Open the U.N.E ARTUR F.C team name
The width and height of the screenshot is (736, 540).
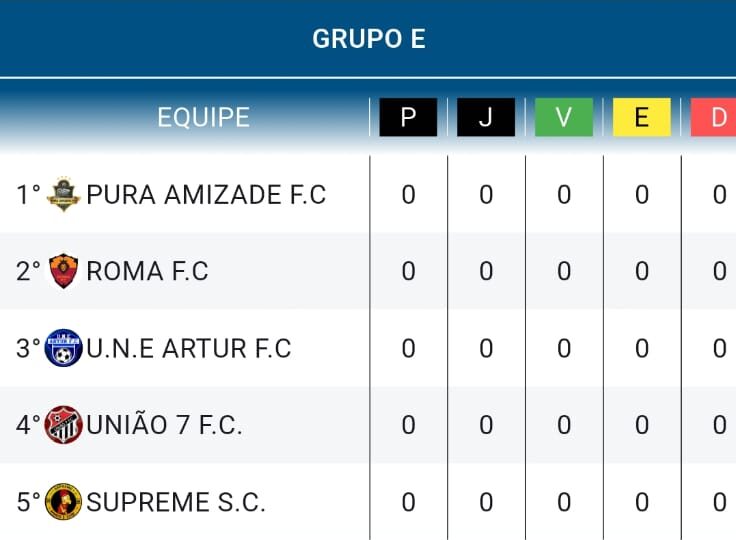pyautogui.click(x=189, y=348)
